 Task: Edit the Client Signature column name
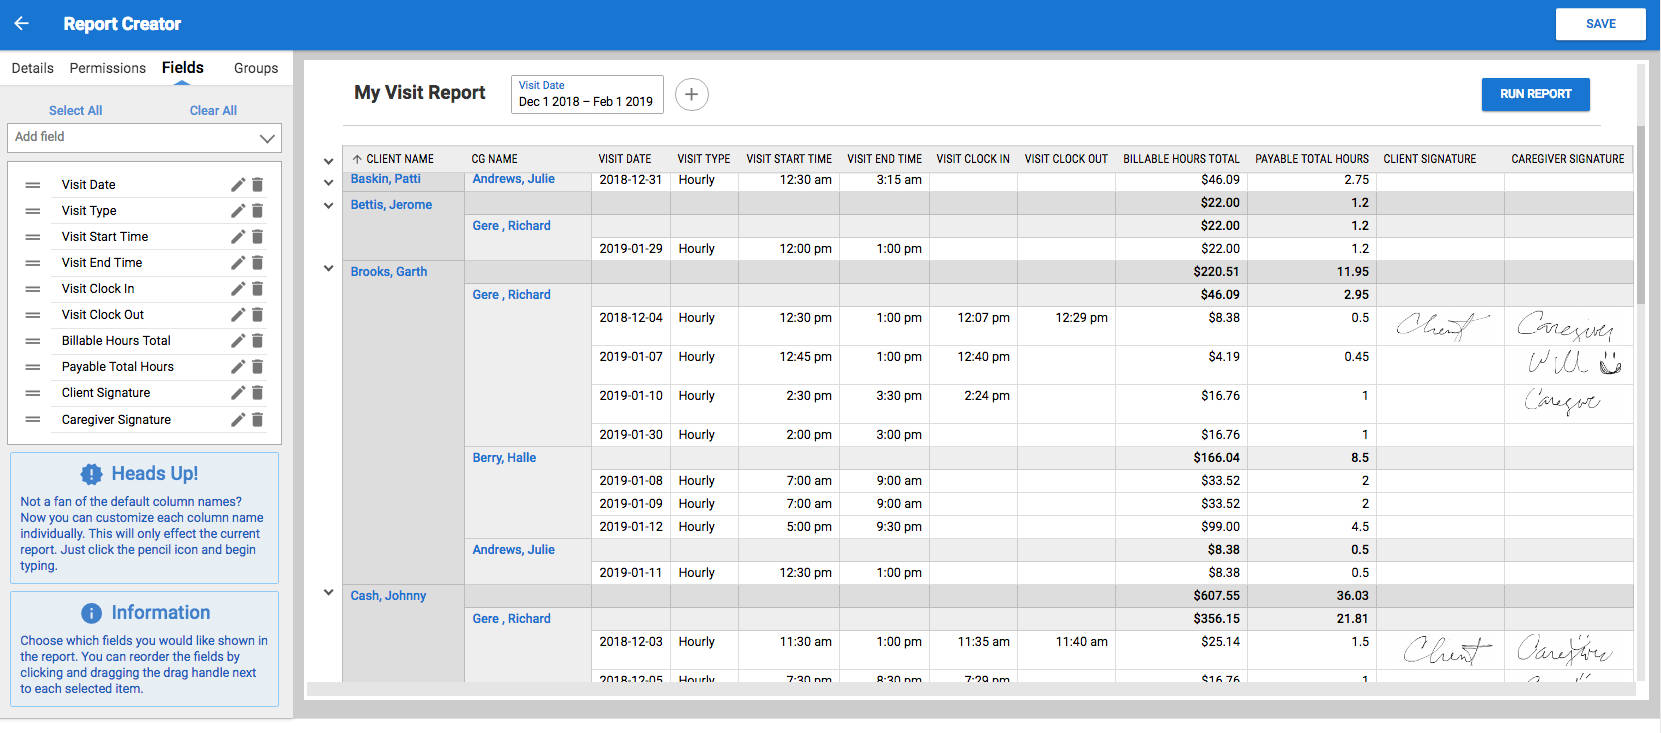238,393
